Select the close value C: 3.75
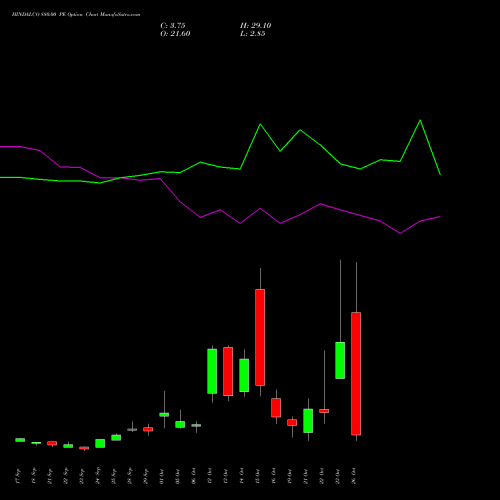This screenshot has width=500, height=500. (x=173, y=26)
